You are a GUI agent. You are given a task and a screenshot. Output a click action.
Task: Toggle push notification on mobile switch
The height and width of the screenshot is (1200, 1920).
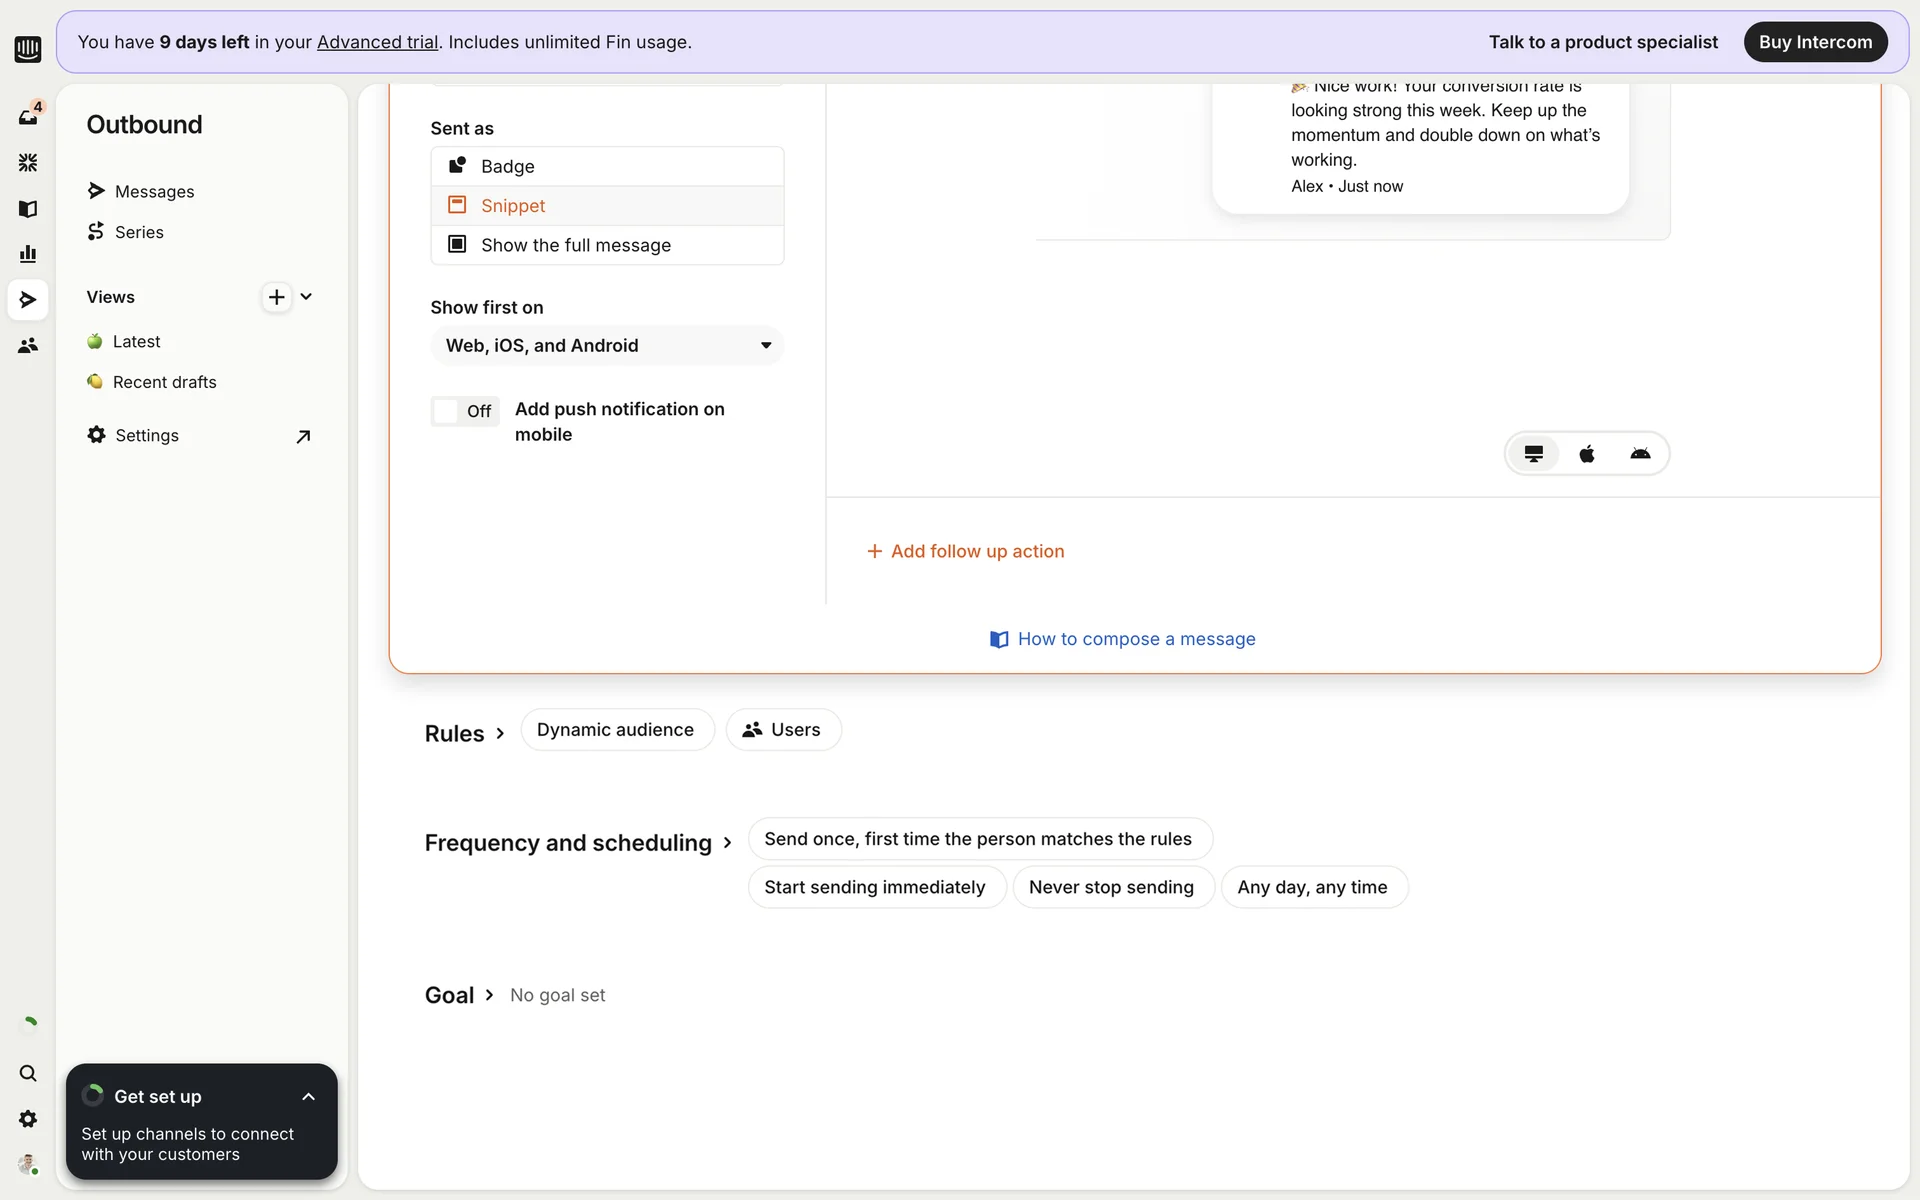464,411
